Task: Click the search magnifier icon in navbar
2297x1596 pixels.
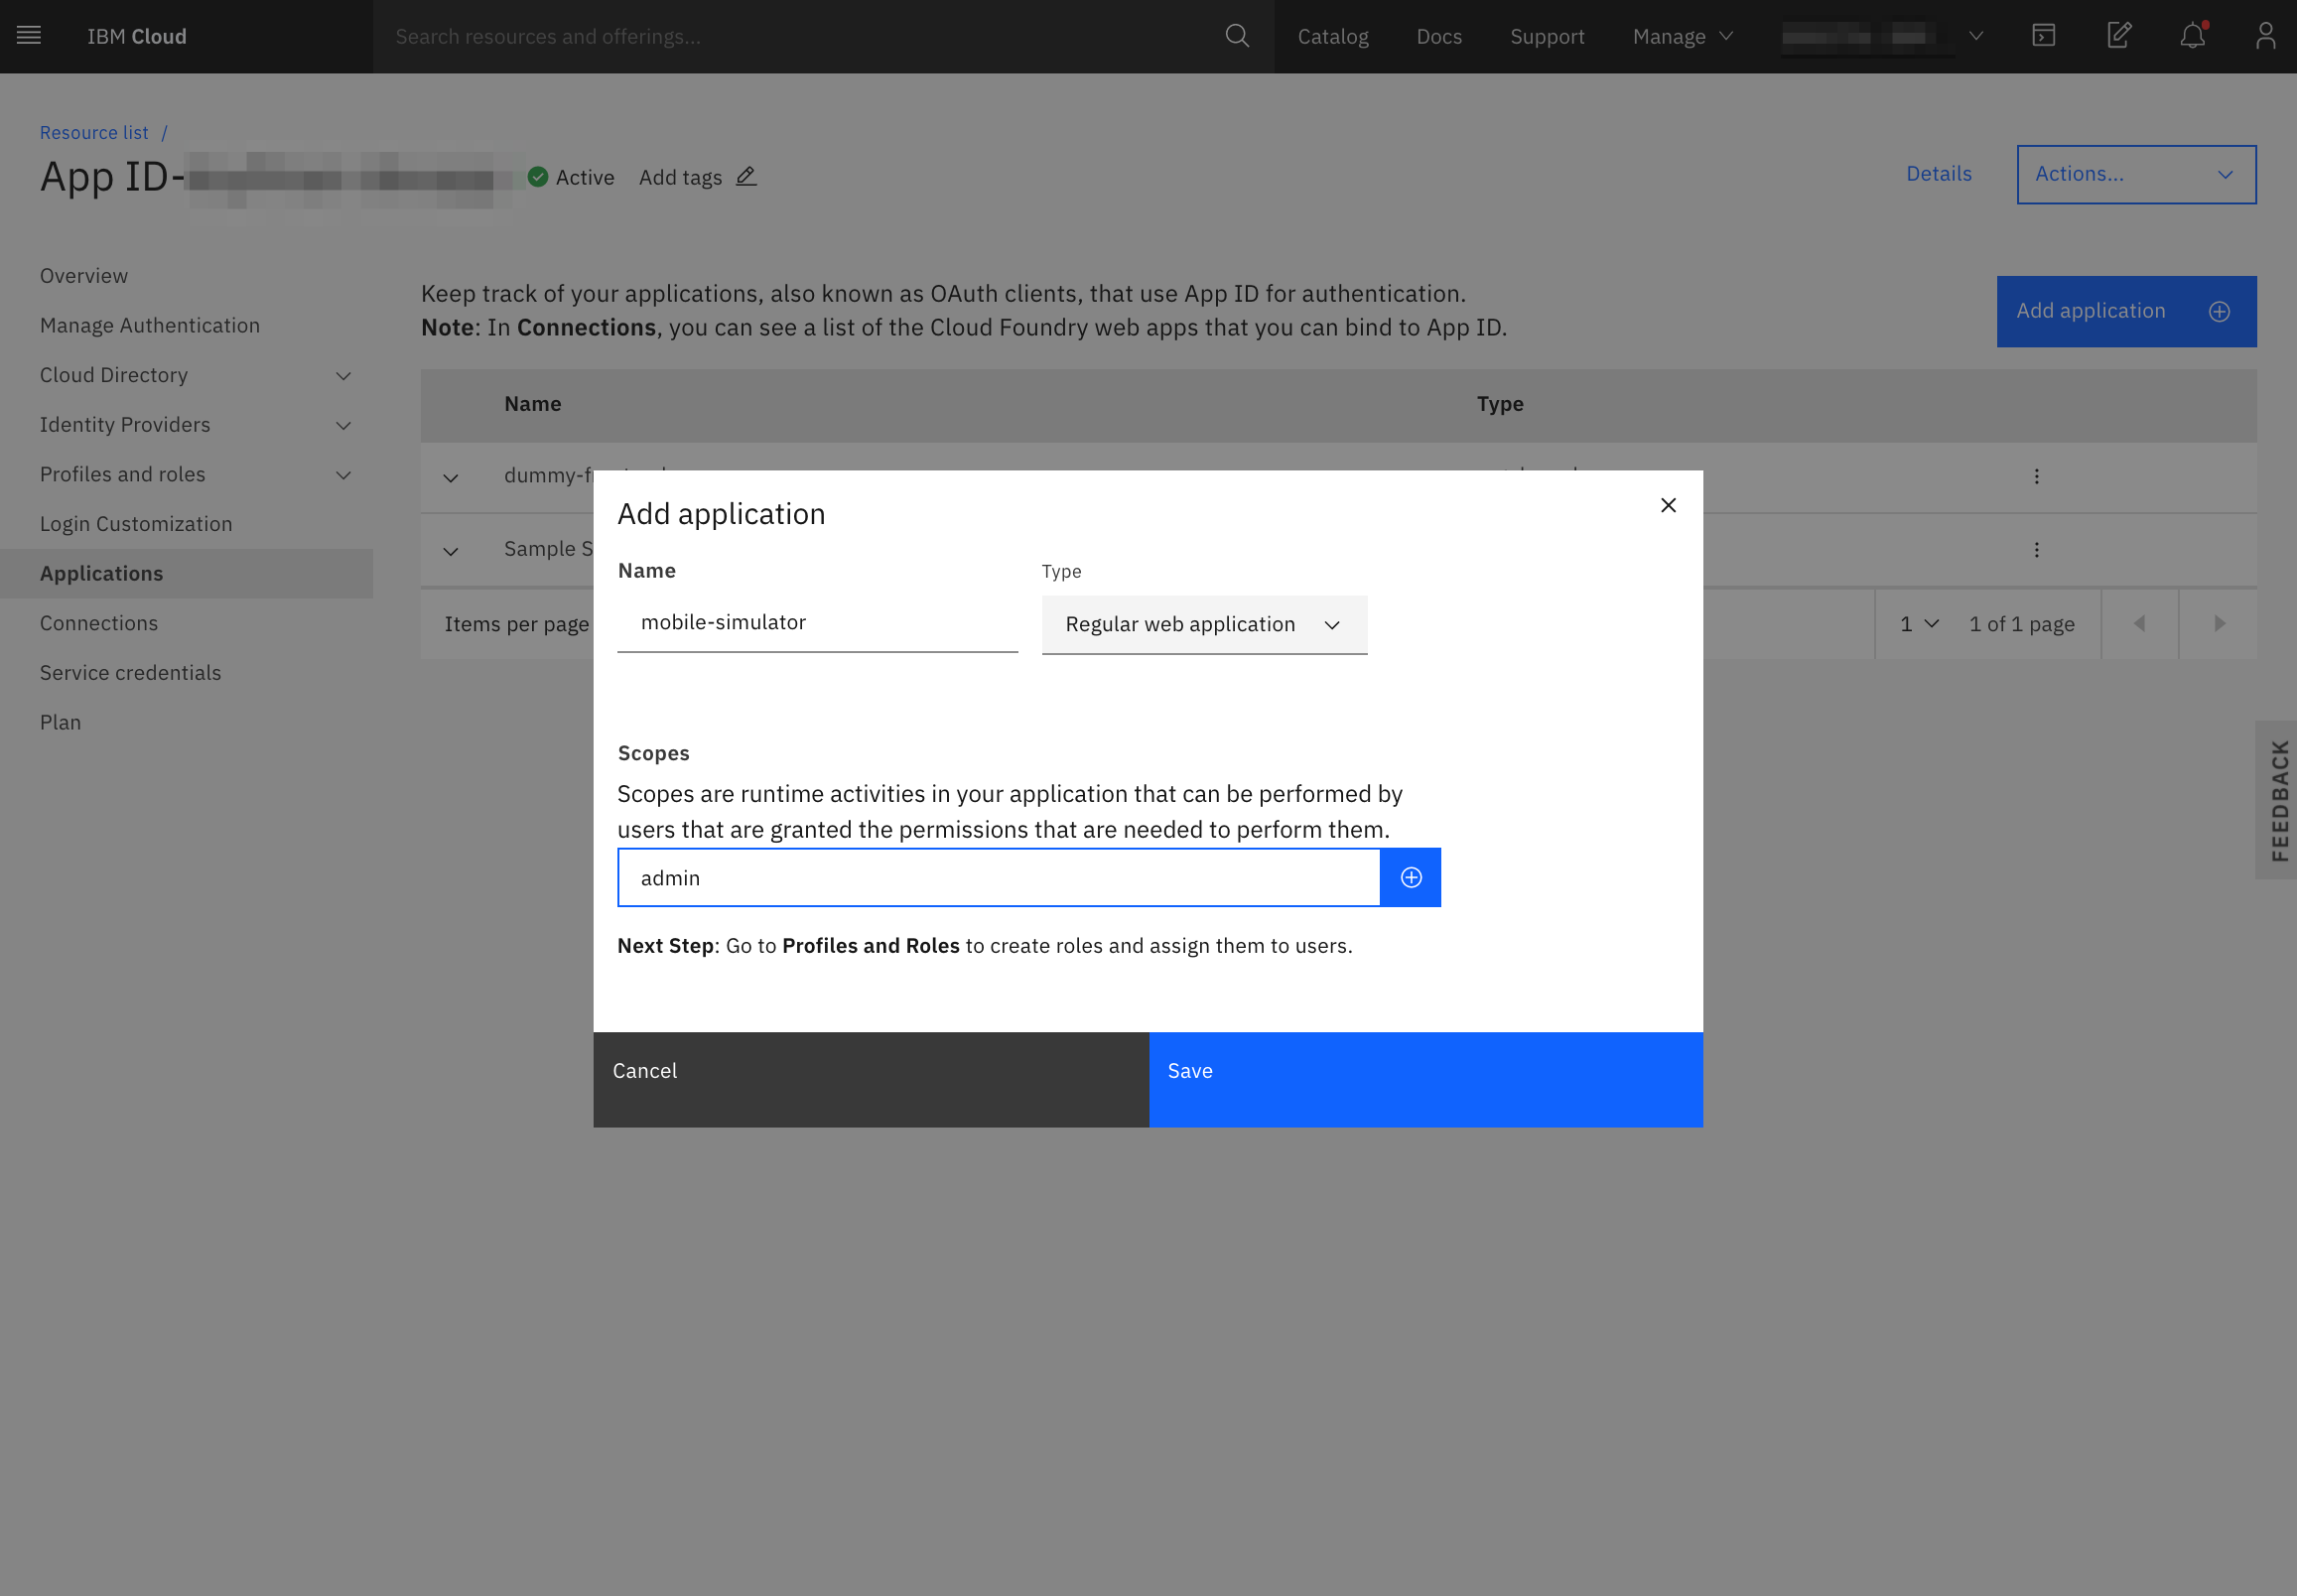Action: tap(1238, 35)
